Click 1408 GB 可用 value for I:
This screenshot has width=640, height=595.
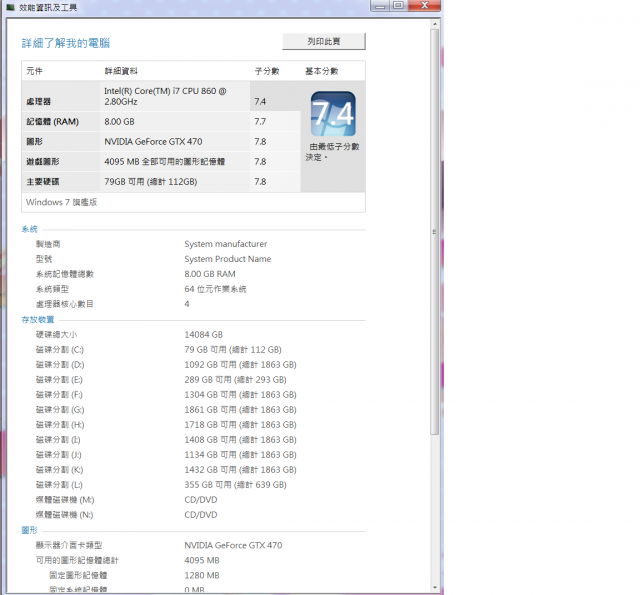[240, 440]
